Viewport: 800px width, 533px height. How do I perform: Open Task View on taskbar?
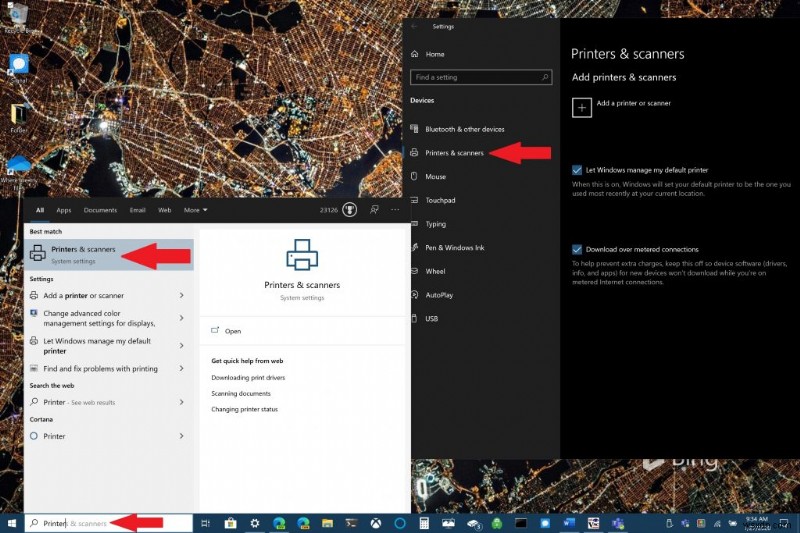[206, 523]
